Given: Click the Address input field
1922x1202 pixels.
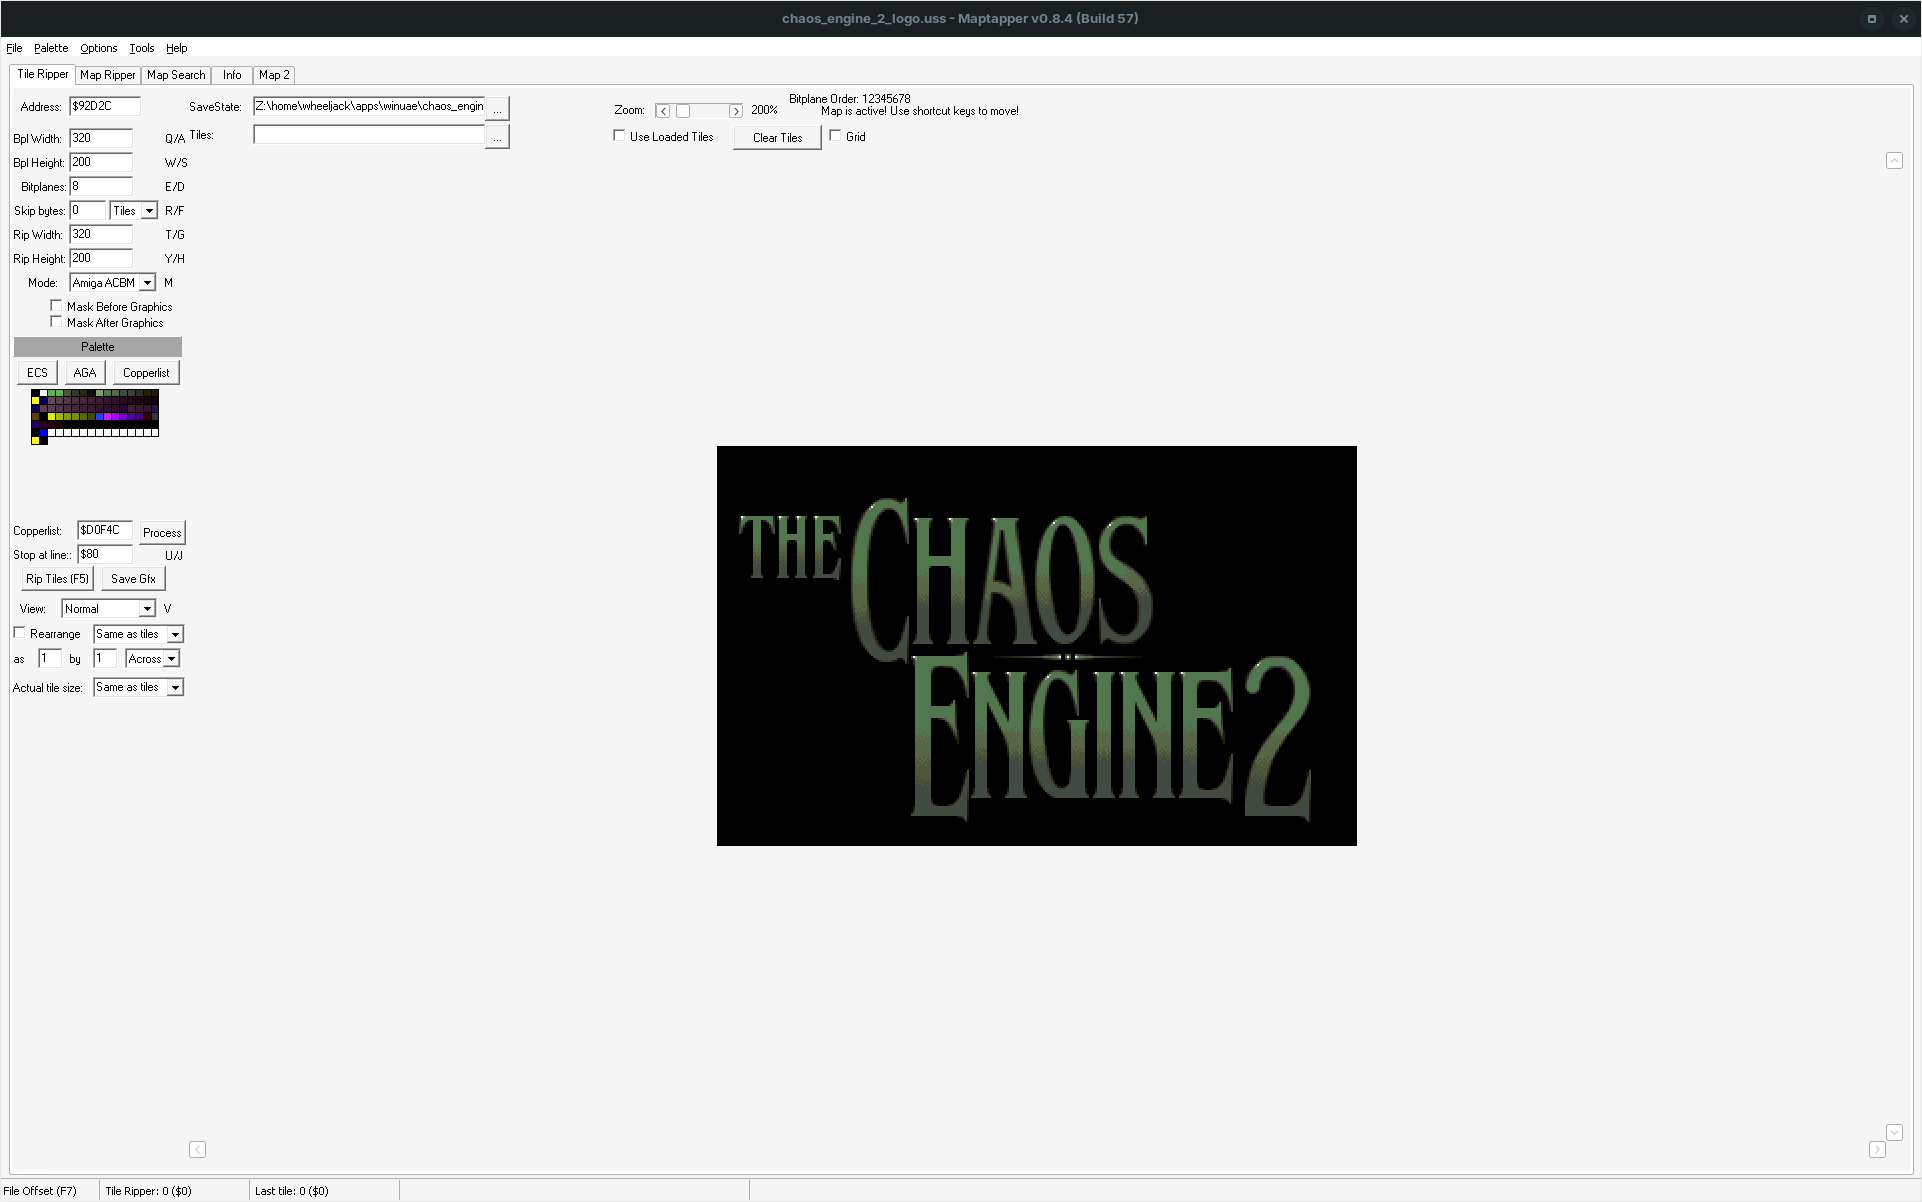Looking at the screenshot, I should 105,106.
